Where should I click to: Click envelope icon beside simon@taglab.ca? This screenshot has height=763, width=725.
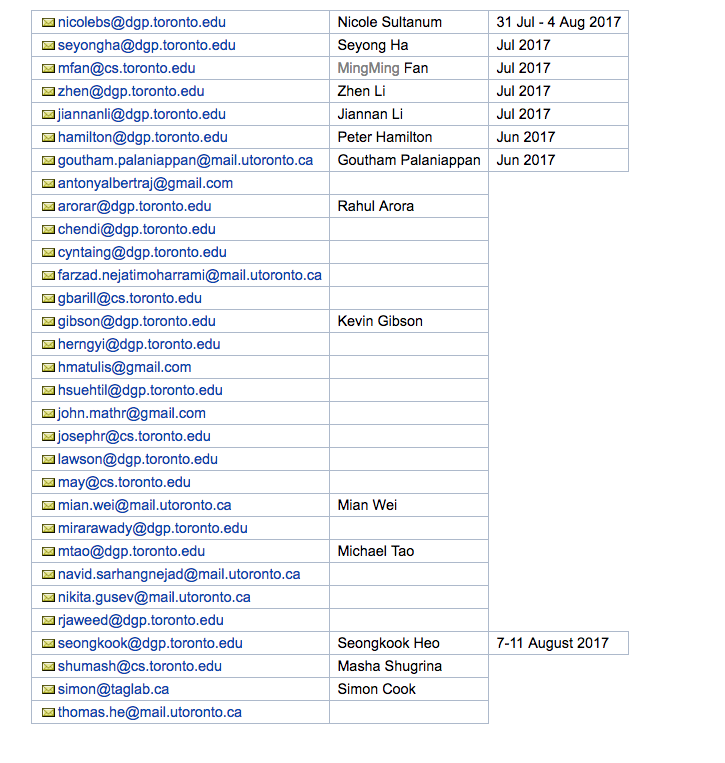pos(48,690)
